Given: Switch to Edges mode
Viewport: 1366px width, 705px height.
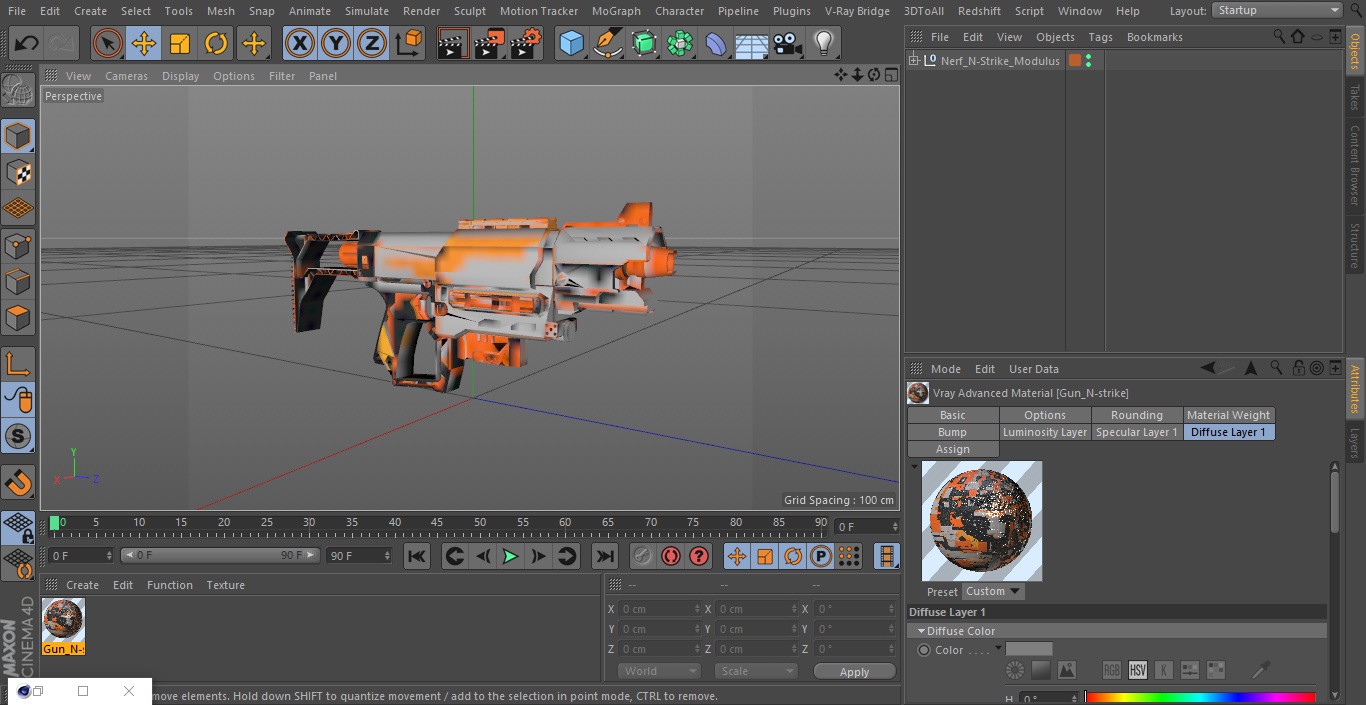Looking at the screenshot, I should pyautogui.click(x=18, y=281).
